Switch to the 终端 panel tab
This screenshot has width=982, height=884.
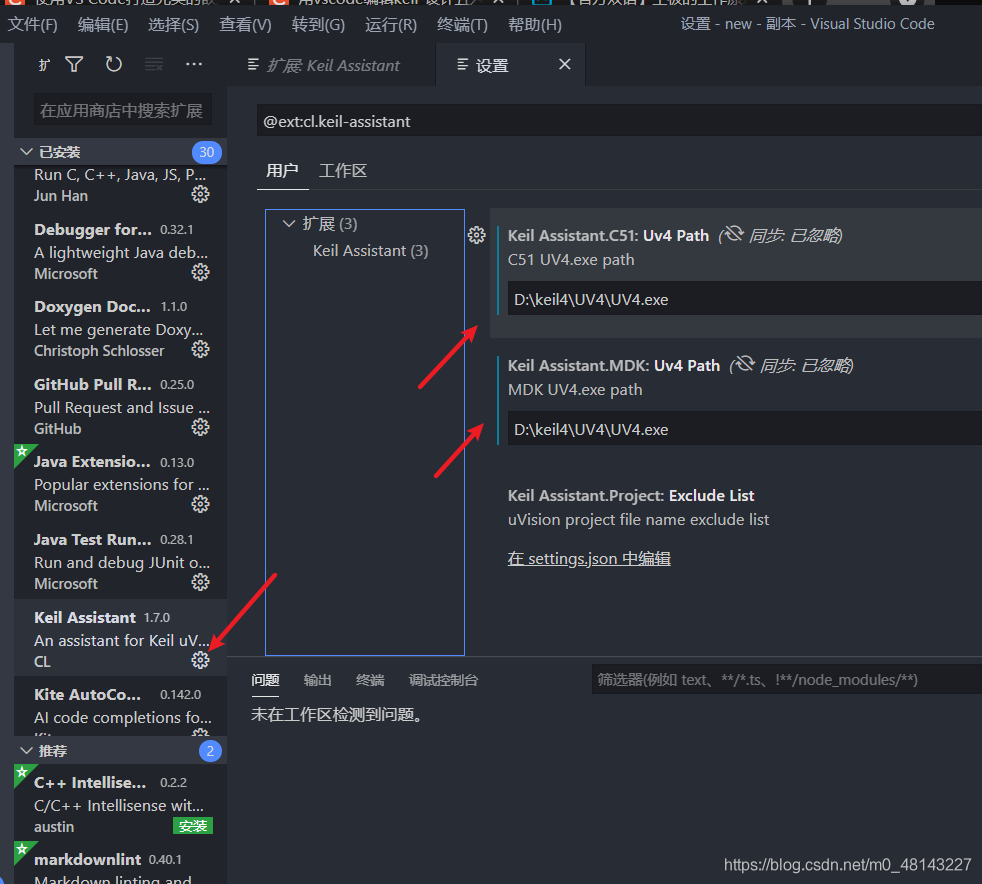point(370,680)
